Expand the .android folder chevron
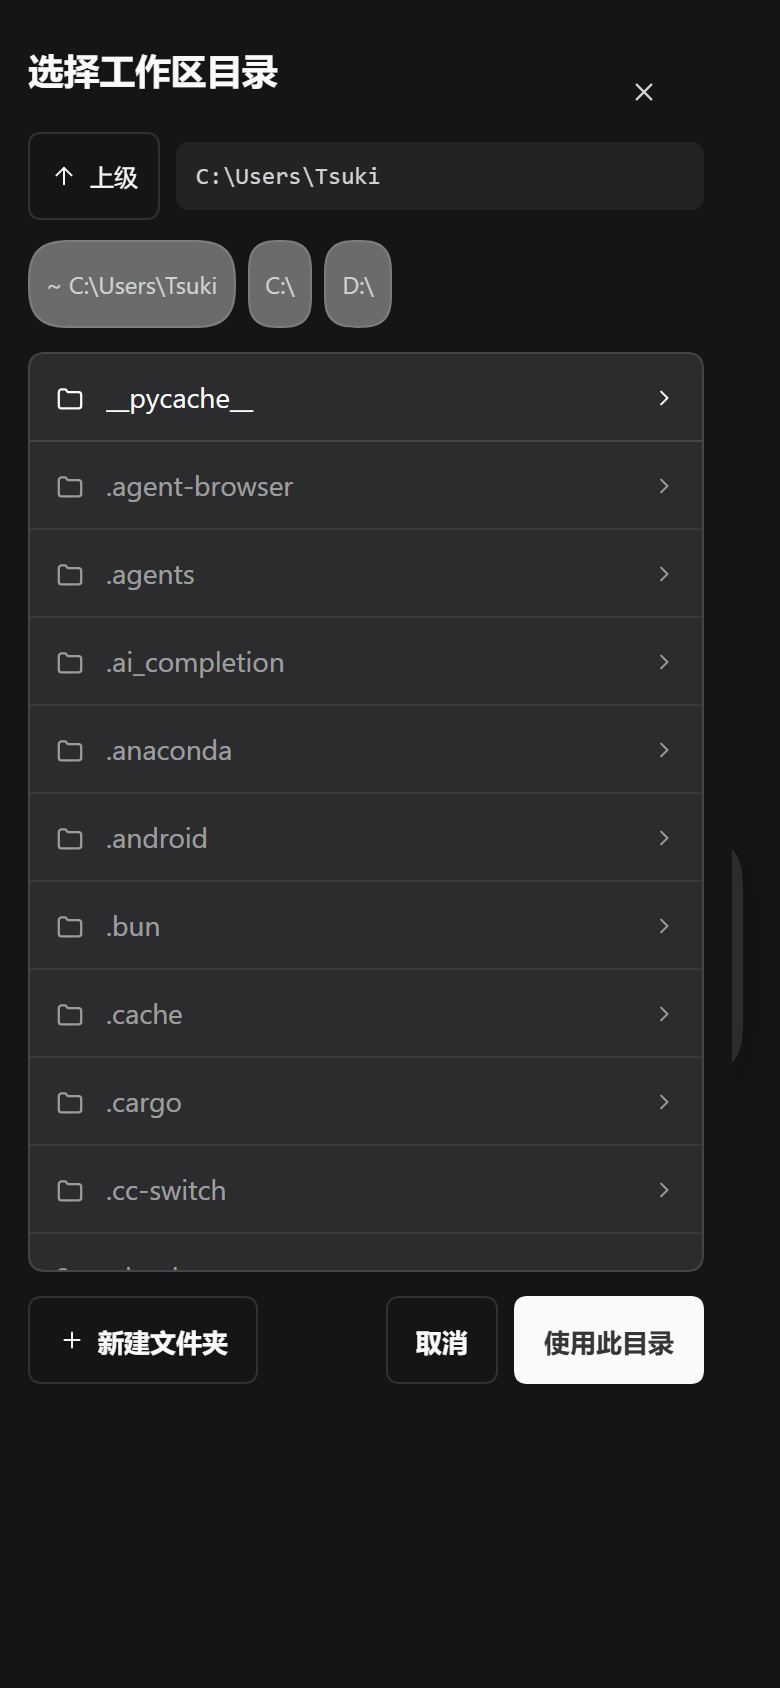 click(x=664, y=838)
